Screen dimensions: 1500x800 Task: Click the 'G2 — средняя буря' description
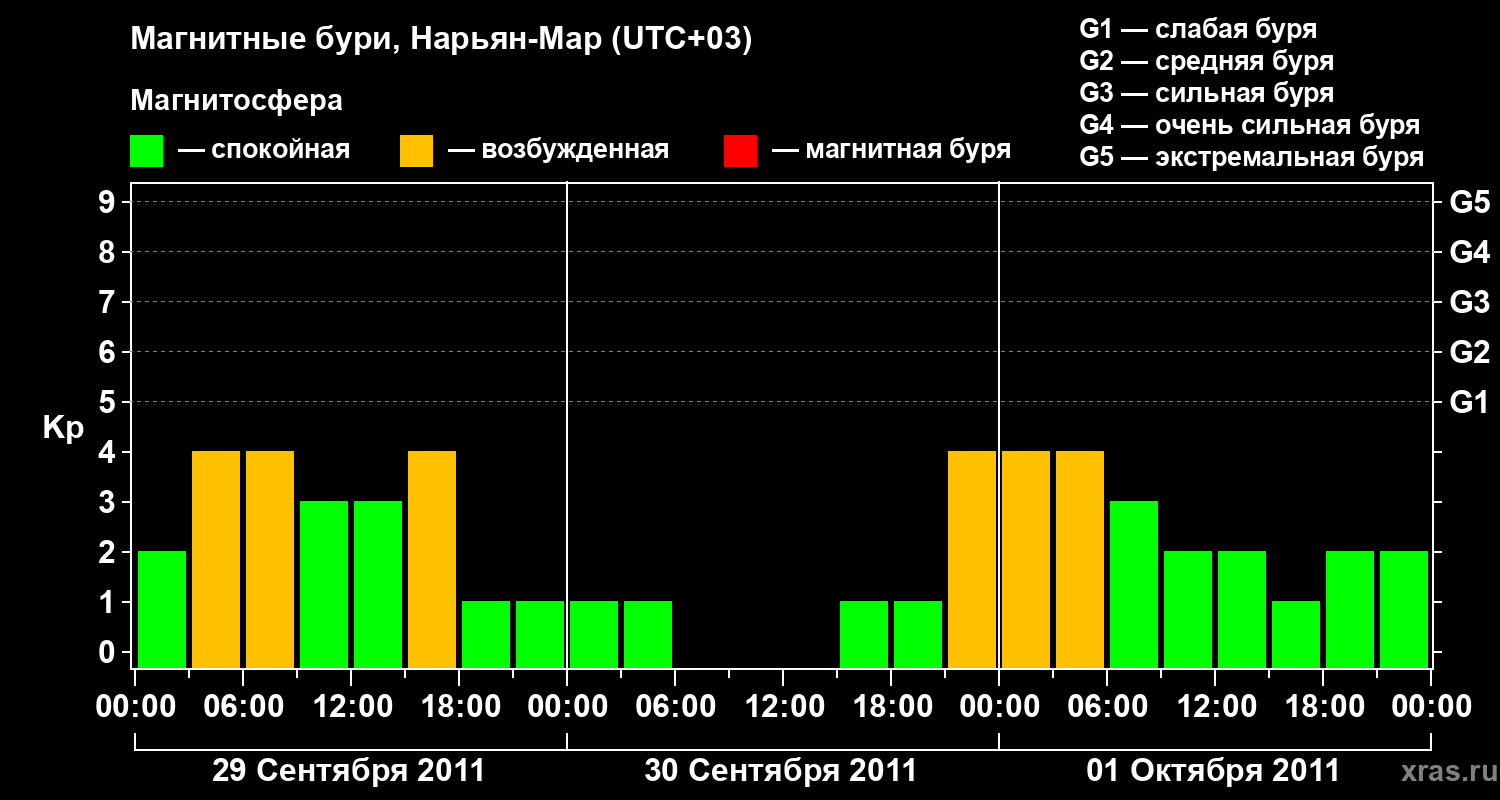[x=1206, y=60]
